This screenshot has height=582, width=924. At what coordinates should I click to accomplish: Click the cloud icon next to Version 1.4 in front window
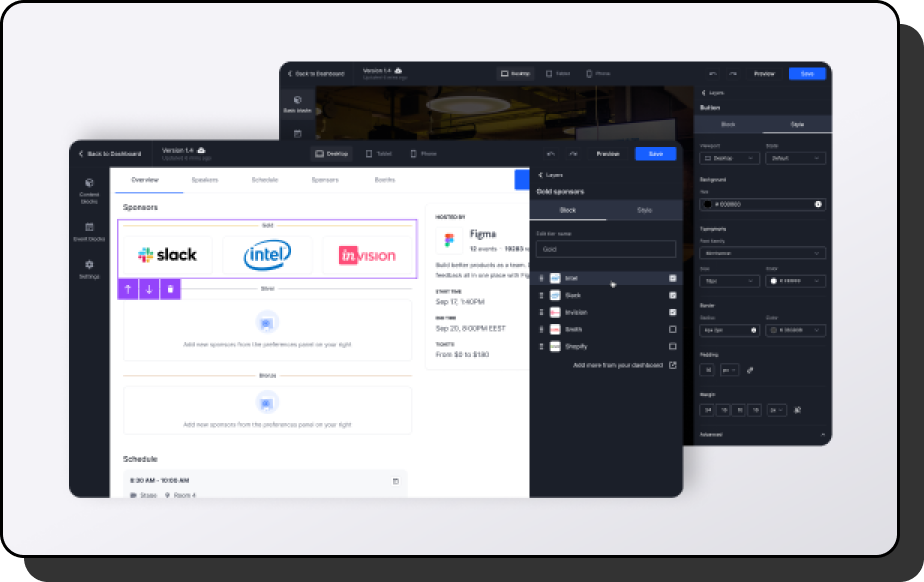[201, 150]
